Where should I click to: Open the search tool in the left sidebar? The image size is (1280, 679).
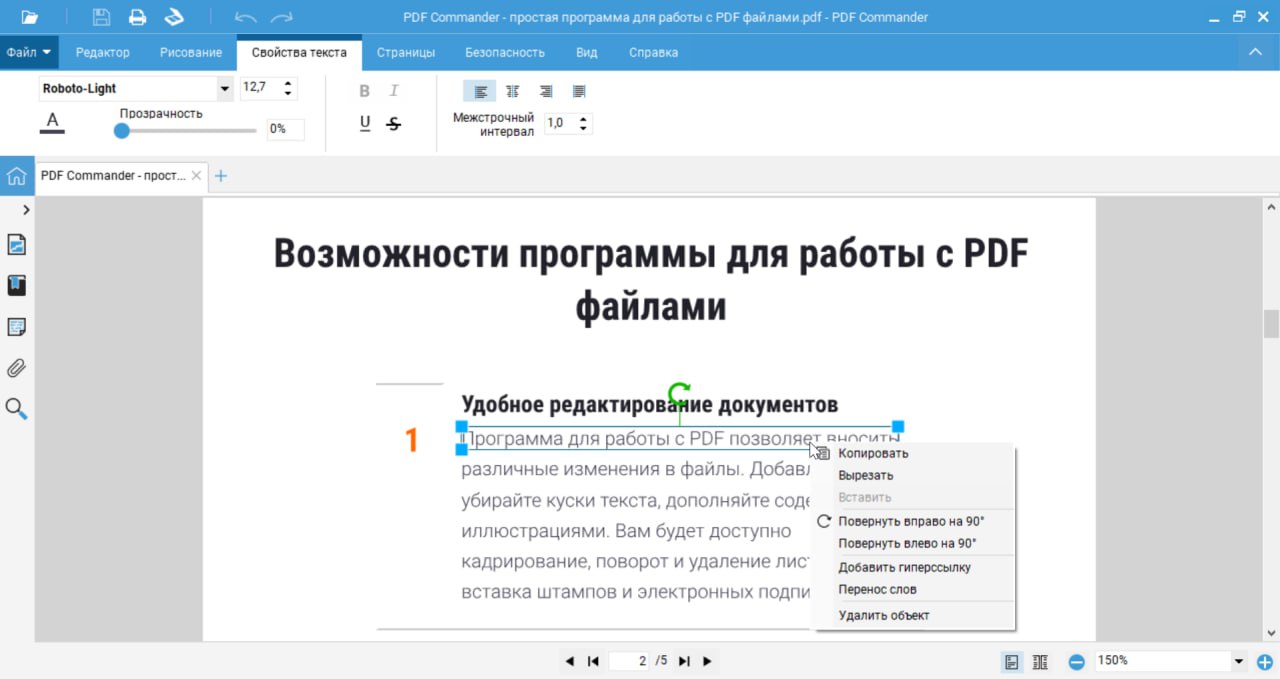coord(16,409)
